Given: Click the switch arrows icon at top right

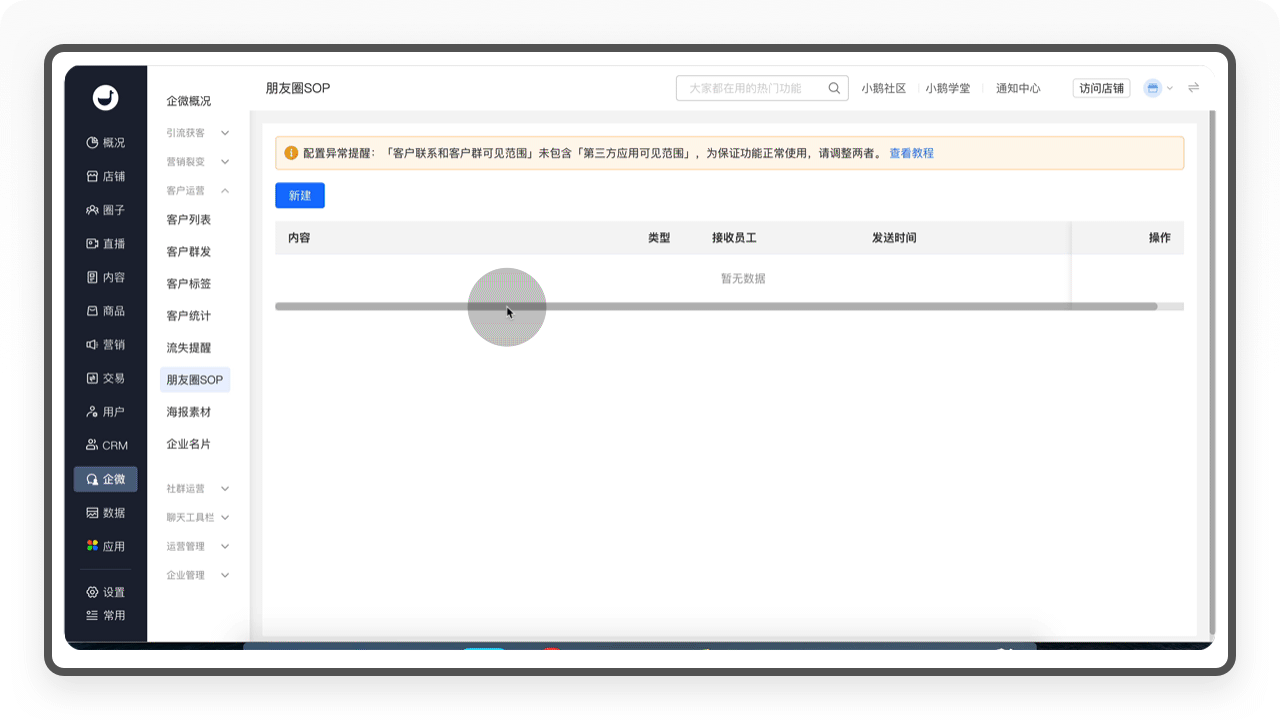Looking at the screenshot, I should click(1193, 88).
